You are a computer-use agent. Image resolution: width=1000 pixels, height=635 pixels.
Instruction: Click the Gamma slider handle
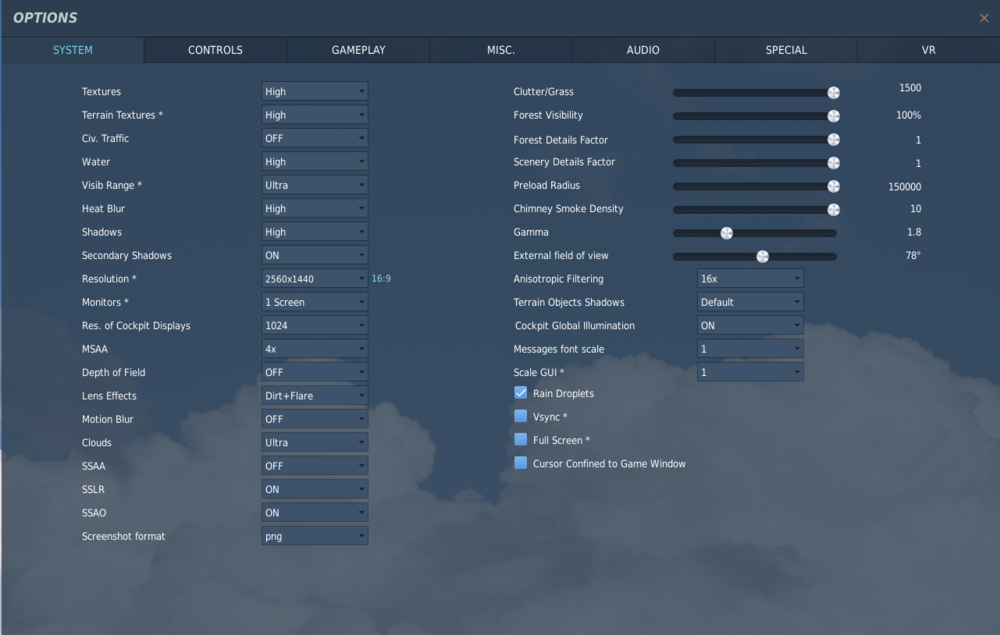tap(726, 232)
